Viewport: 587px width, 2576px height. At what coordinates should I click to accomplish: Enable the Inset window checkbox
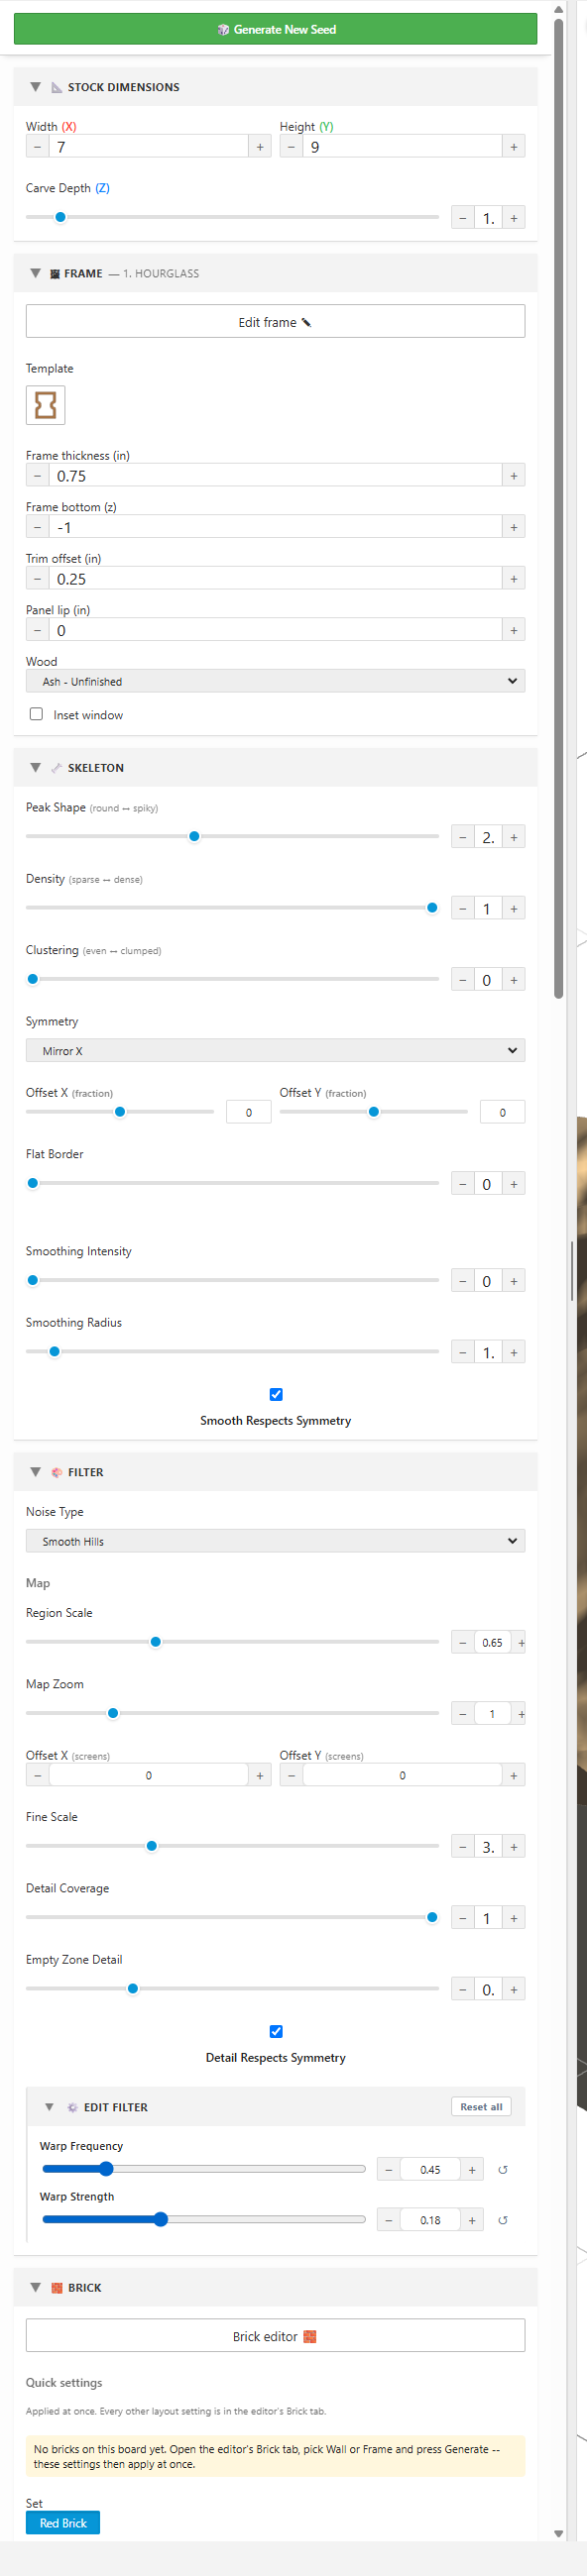point(36,714)
